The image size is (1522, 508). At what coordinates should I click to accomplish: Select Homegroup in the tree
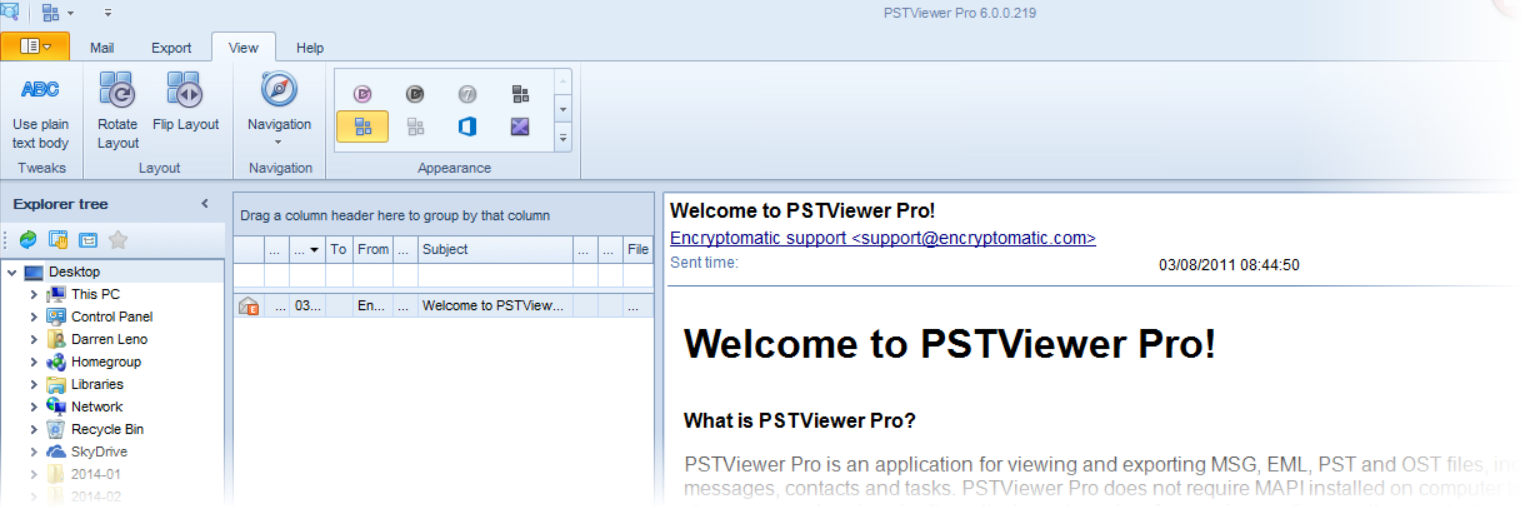[106, 362]
